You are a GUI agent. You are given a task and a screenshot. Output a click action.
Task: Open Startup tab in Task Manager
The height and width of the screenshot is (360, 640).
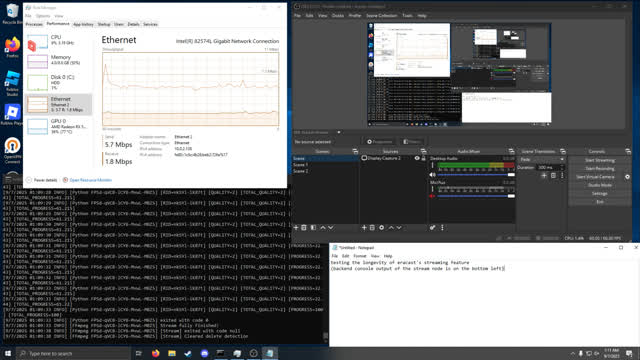[104, 24]
